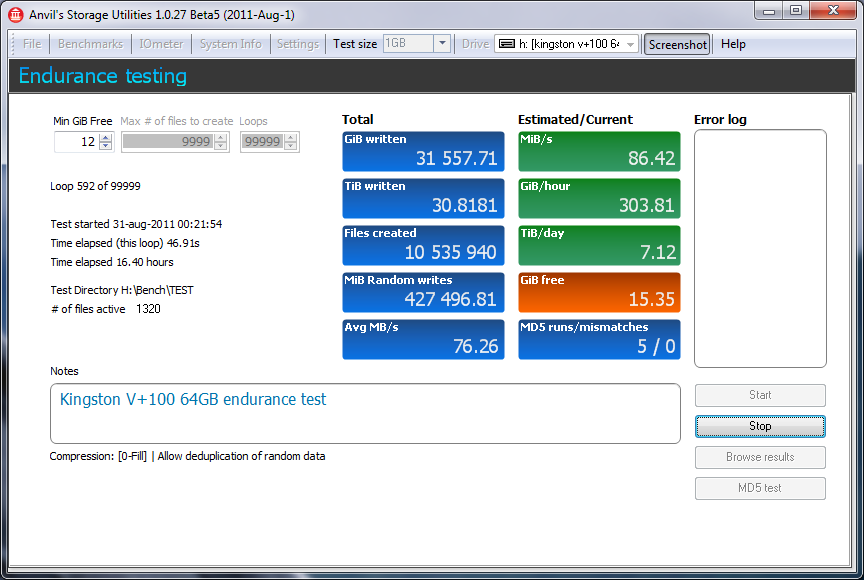Click '# of files active 1320' text

click(105, 309)
